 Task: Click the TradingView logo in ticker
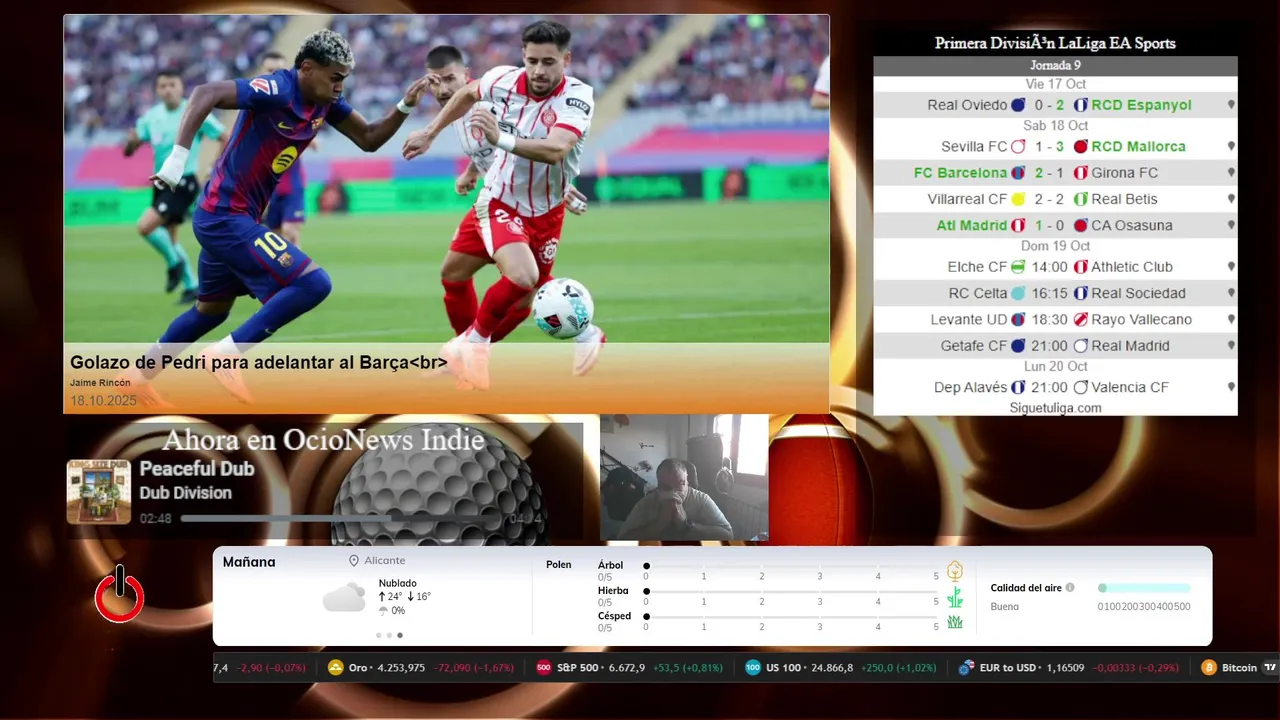(1270, 667)
